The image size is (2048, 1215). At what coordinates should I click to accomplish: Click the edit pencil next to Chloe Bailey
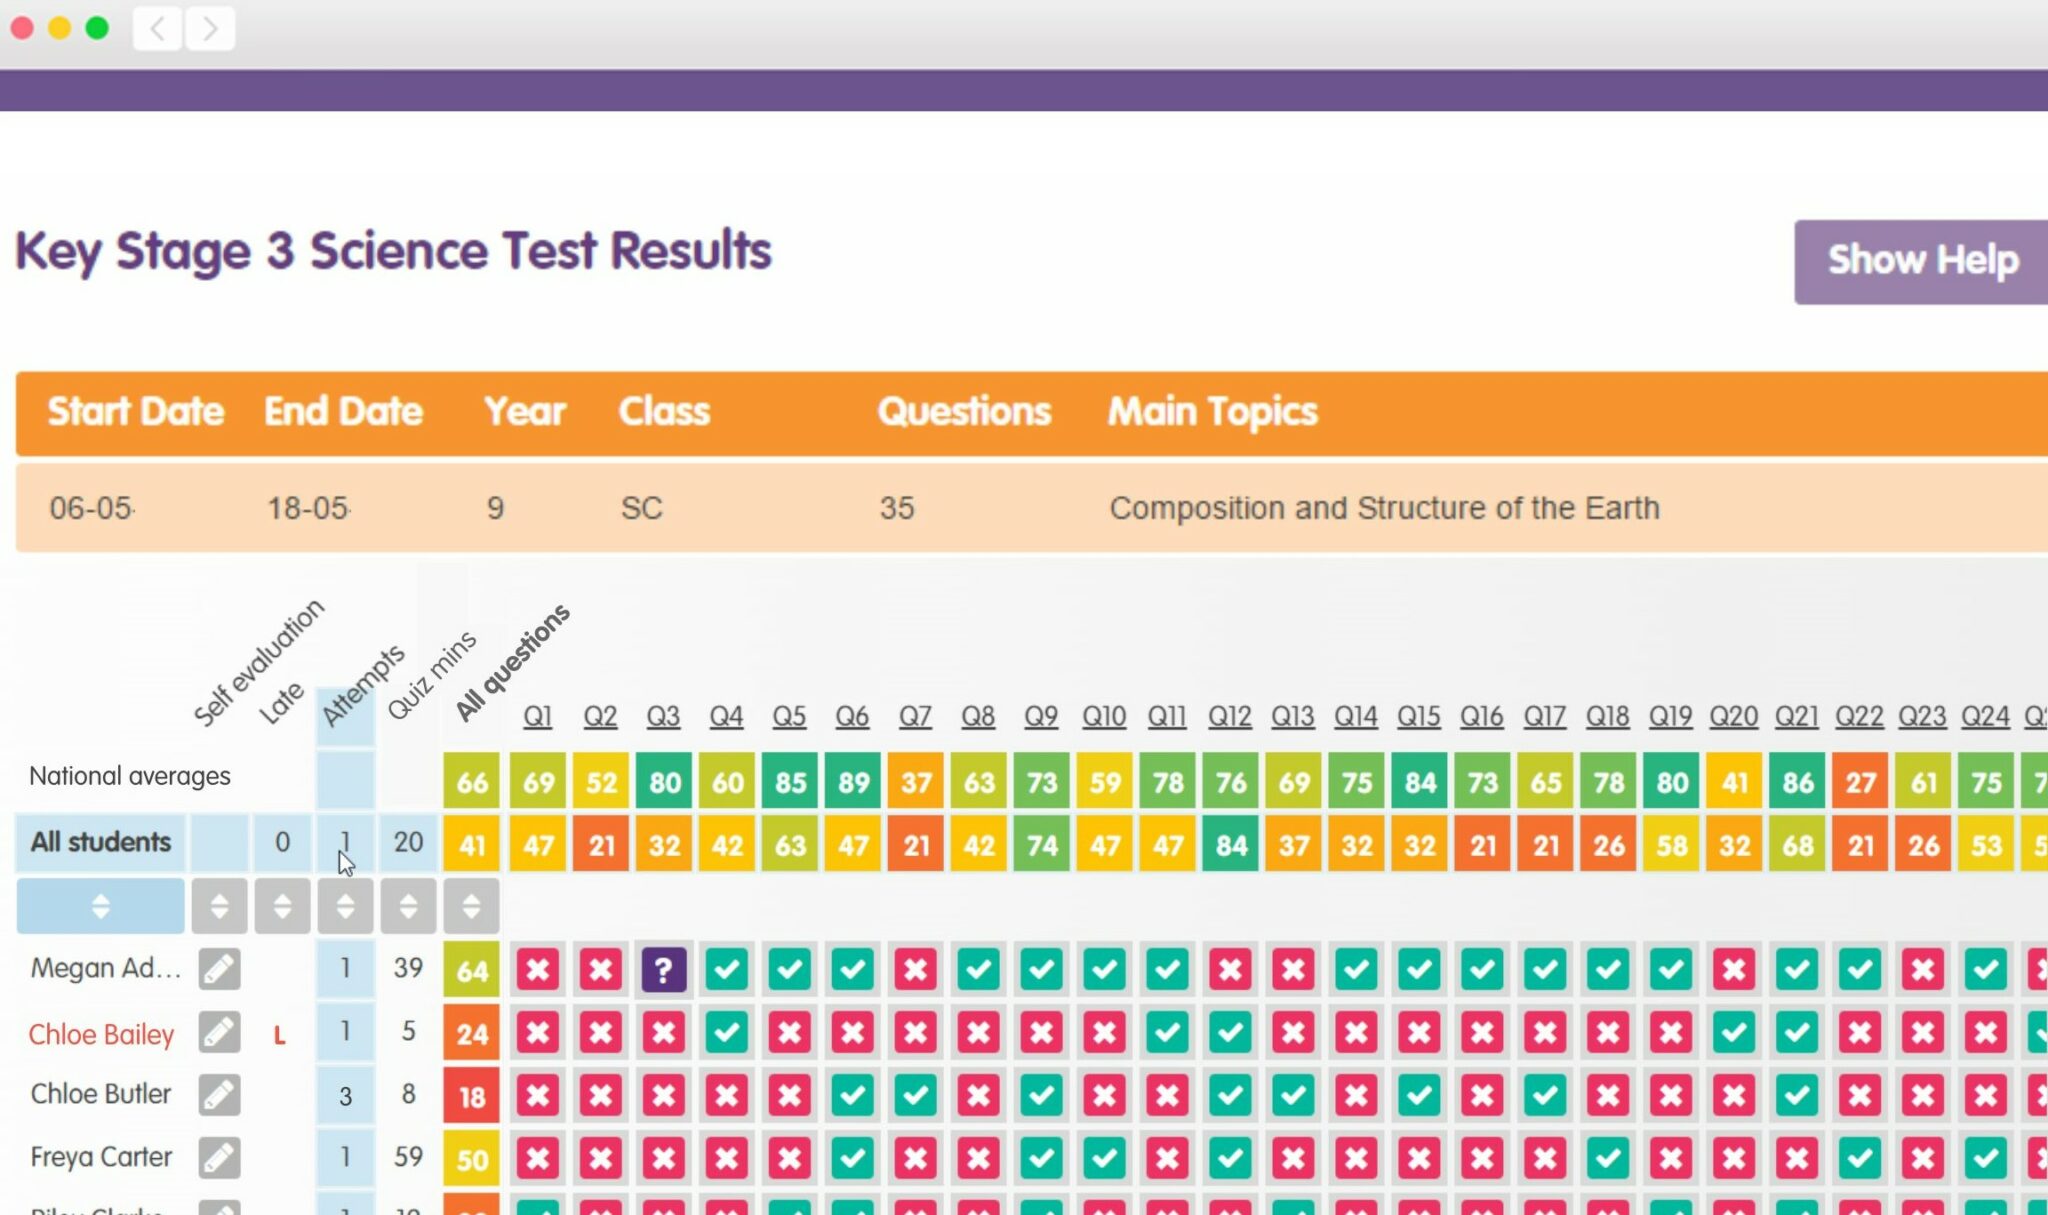(x=219, y=1032)
